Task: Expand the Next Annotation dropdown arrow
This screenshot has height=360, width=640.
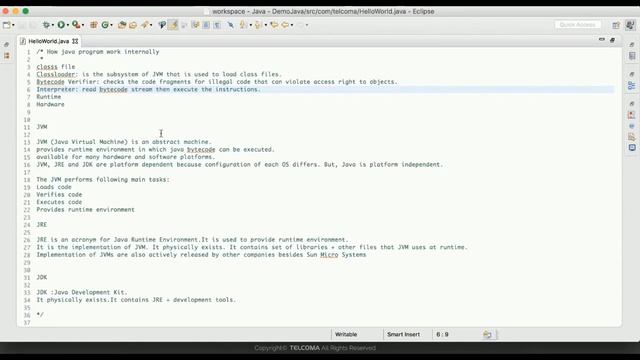Action: (x=251, y=25)
